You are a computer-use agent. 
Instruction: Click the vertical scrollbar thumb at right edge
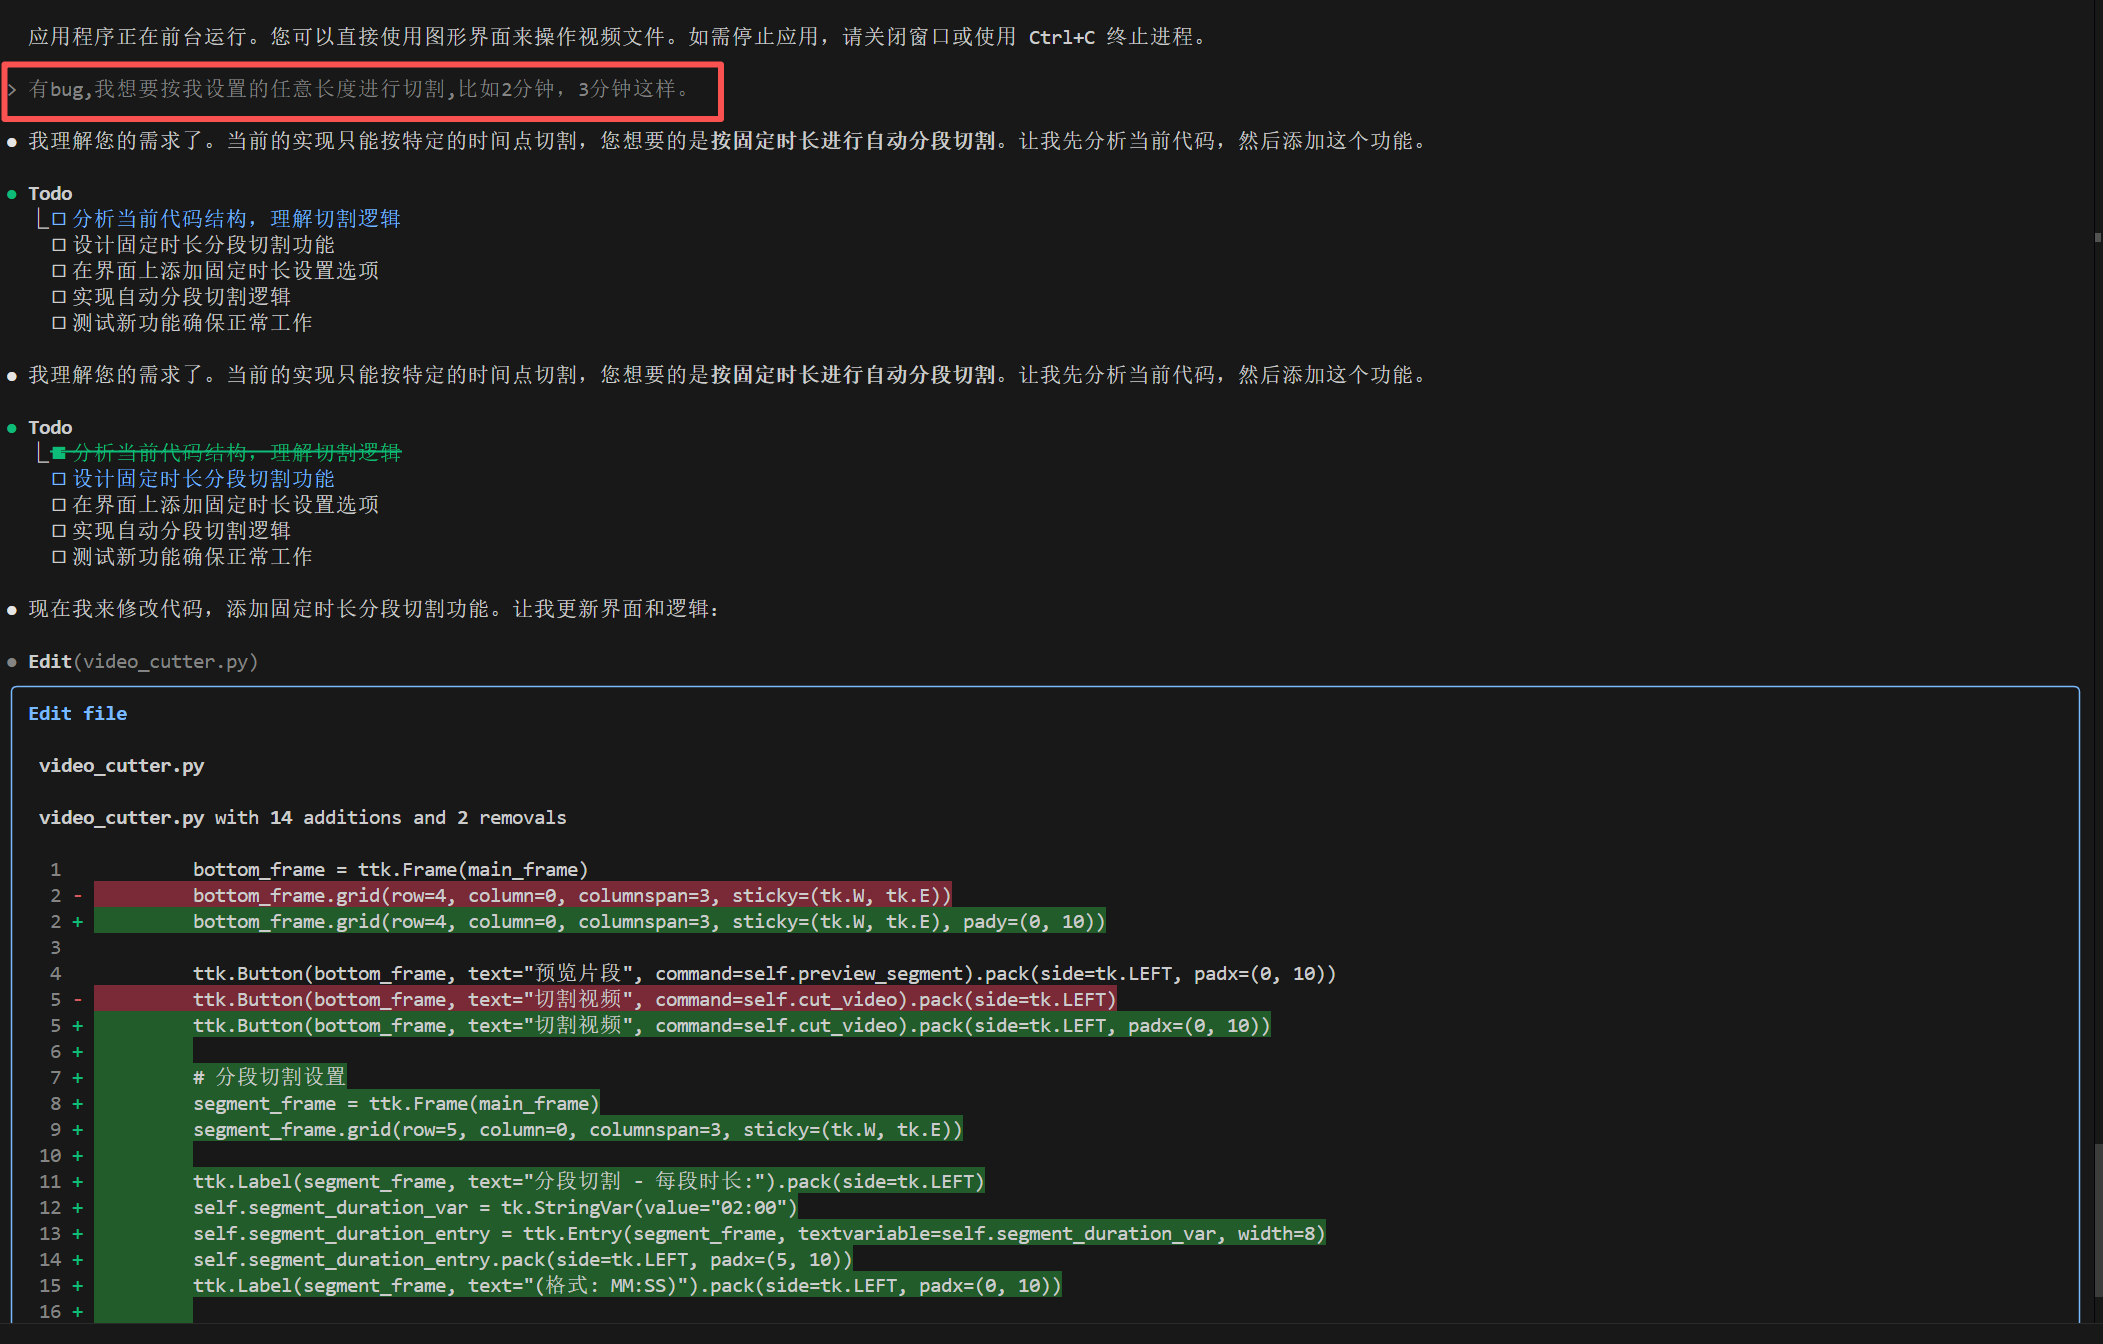2097,1220
